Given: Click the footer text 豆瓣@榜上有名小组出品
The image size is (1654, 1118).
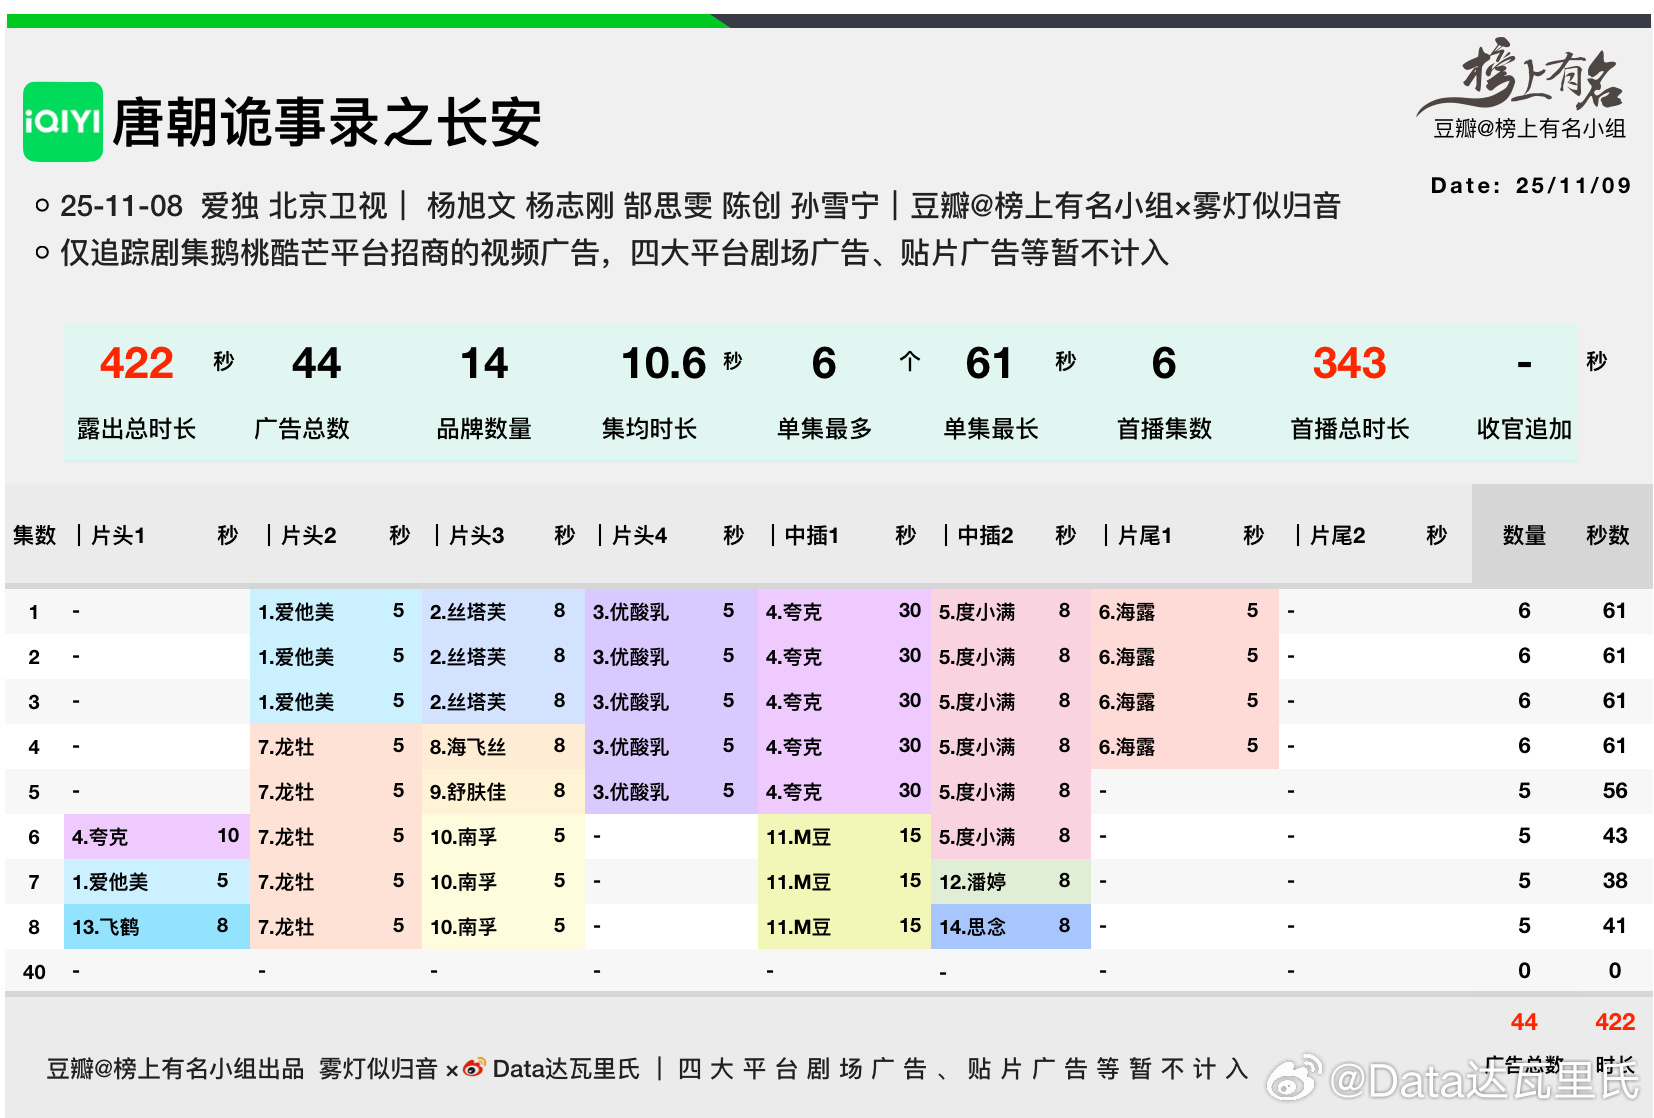Looking at the screenshot, I should coord(175,1069).
